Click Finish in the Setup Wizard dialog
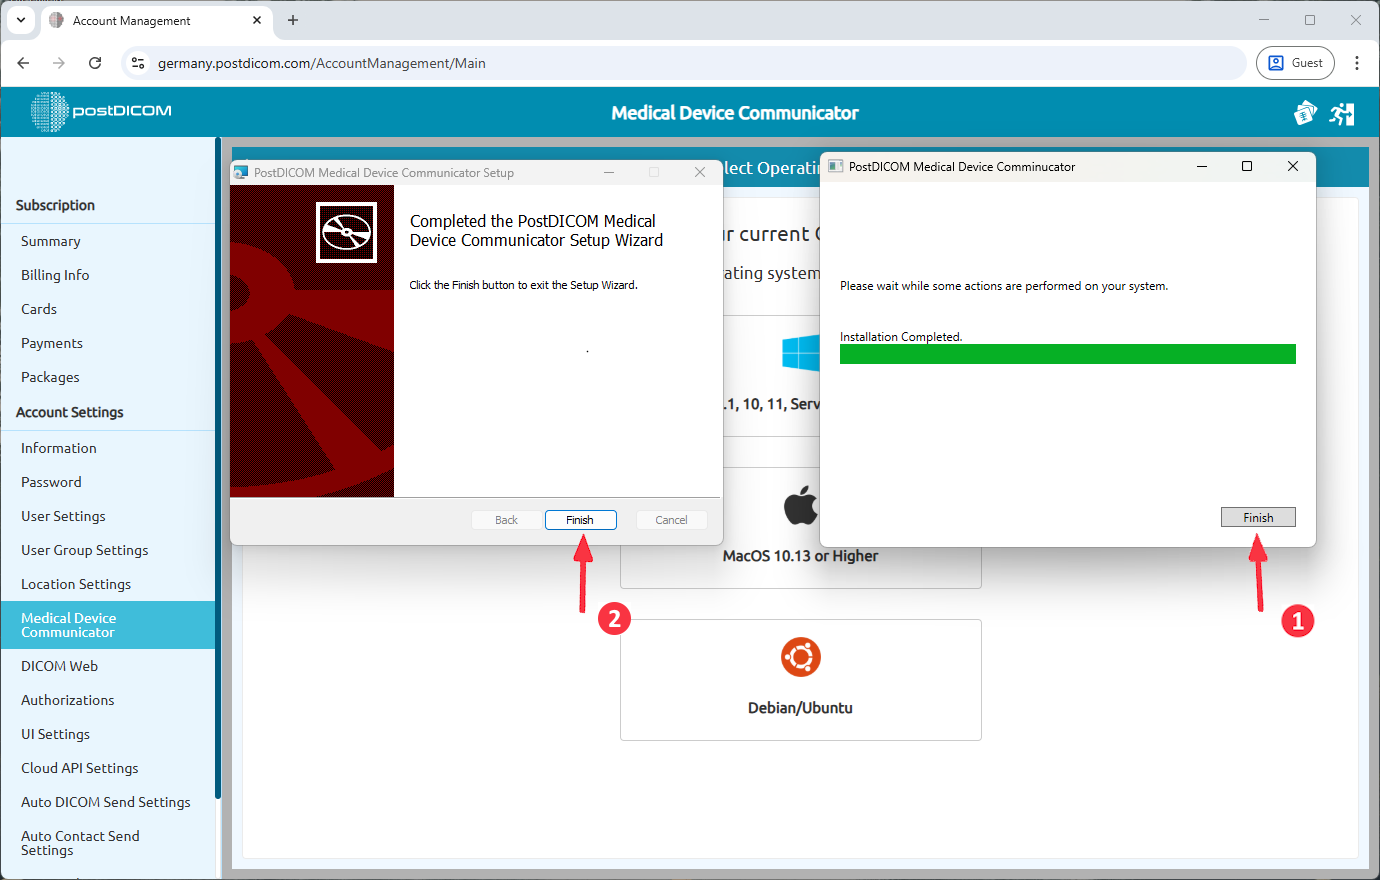This screenshot has width=1380, height=880. coord(580,519)
